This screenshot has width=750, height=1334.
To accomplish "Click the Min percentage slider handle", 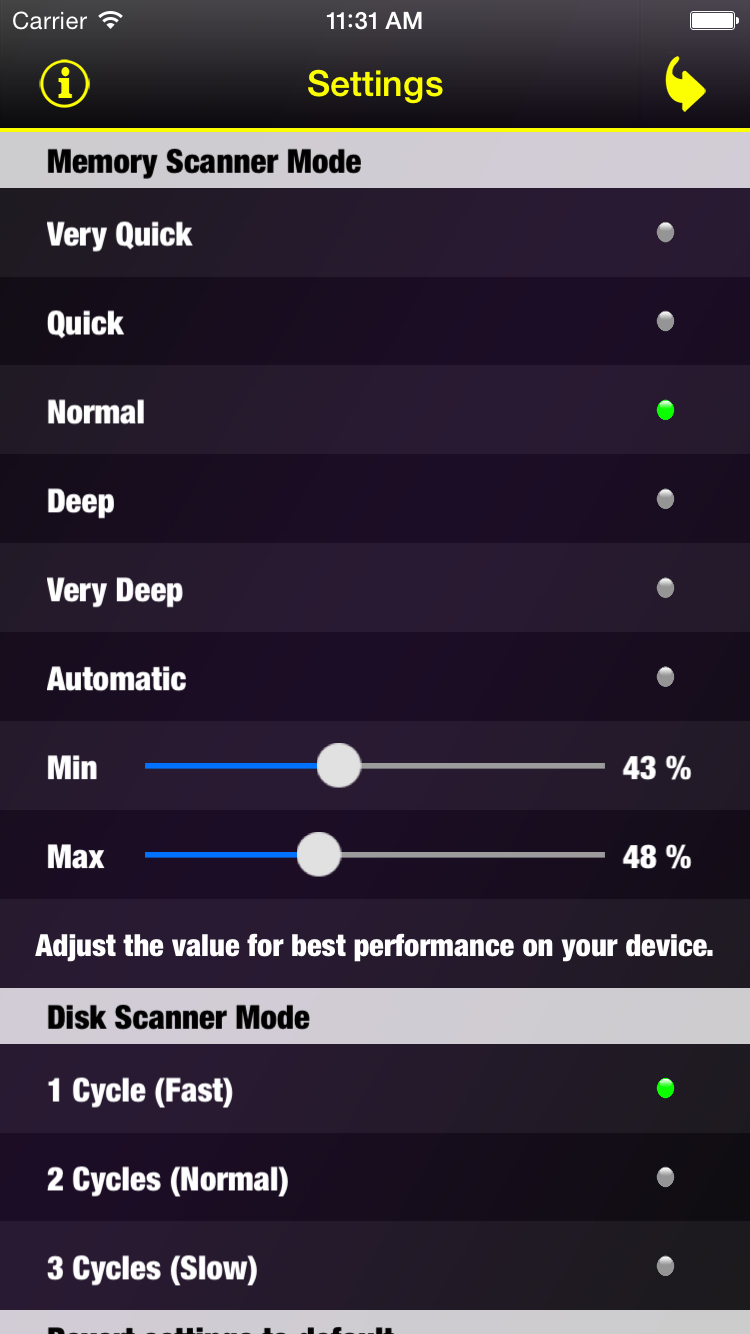I will click(x=338, y=765).
